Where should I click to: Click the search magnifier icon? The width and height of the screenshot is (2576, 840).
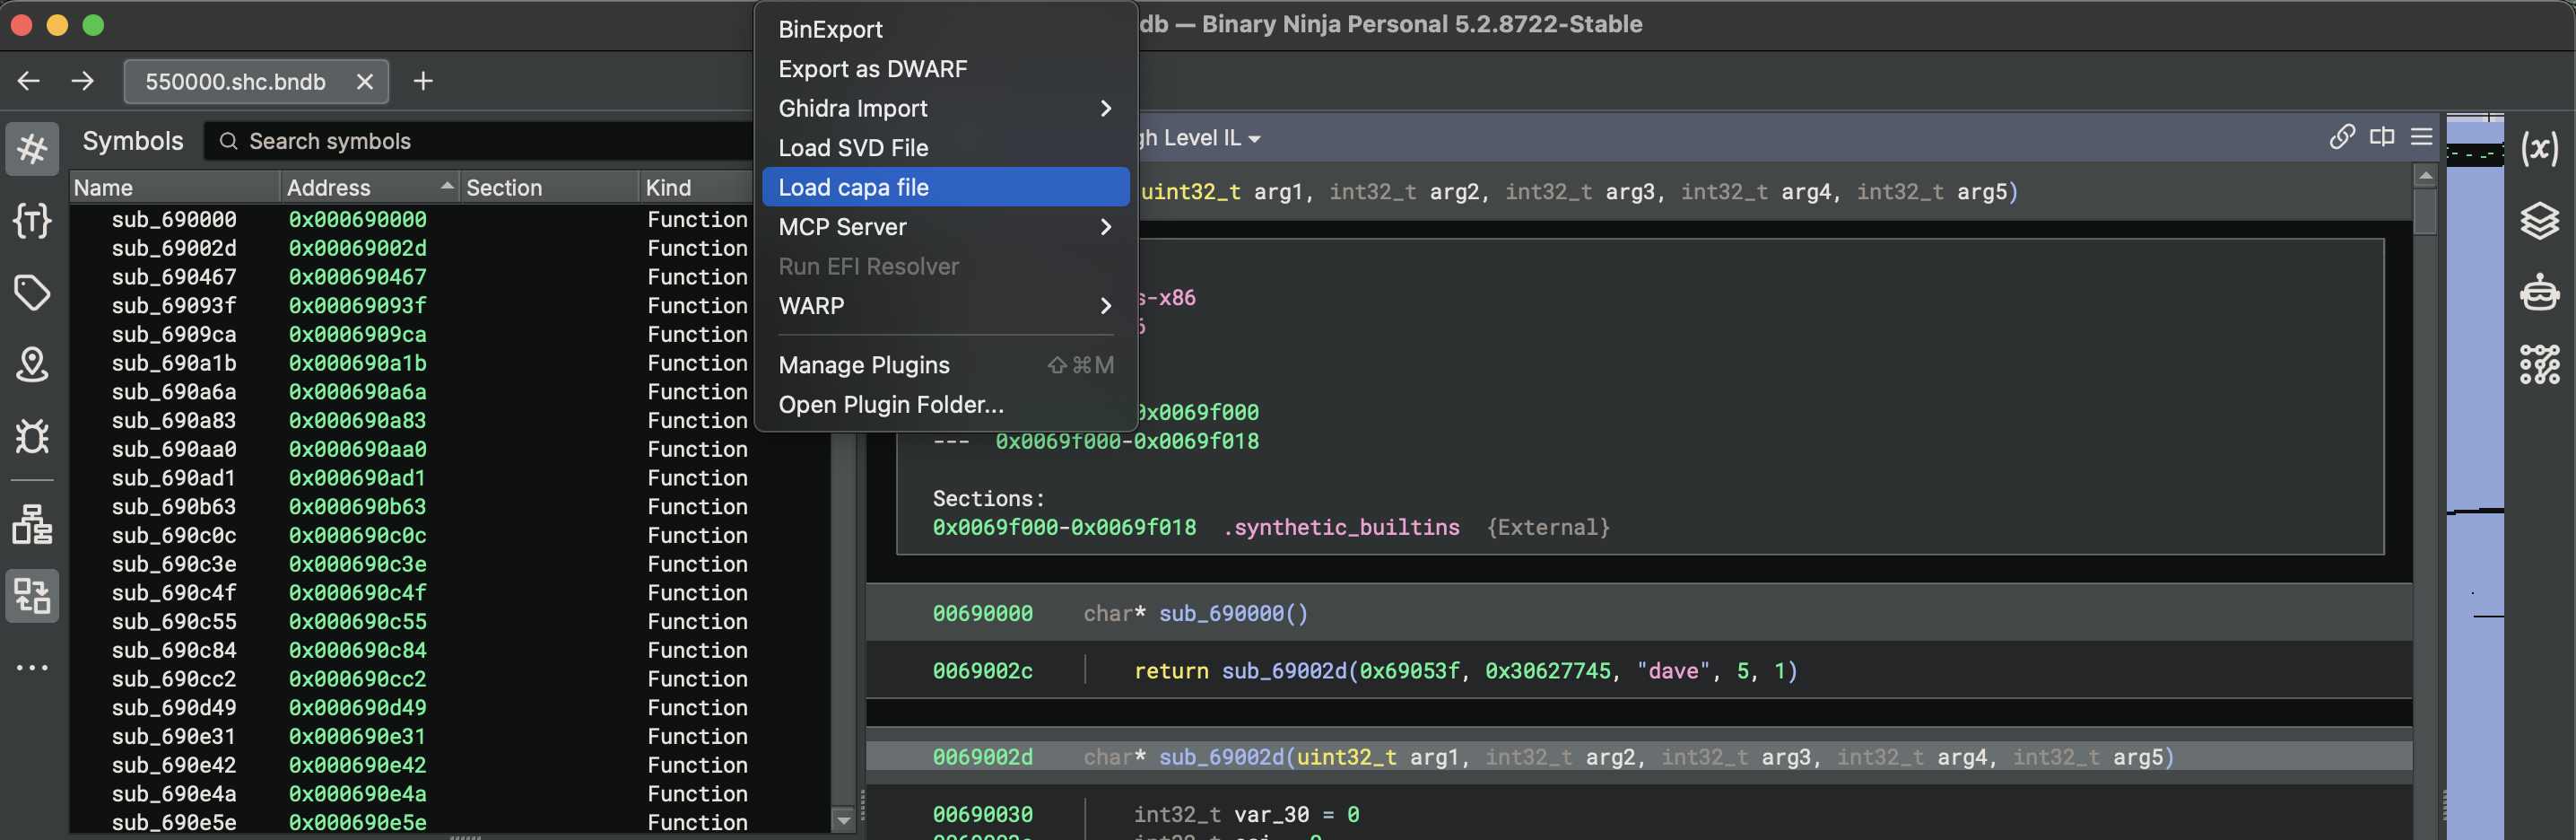[x=229, y=141]
